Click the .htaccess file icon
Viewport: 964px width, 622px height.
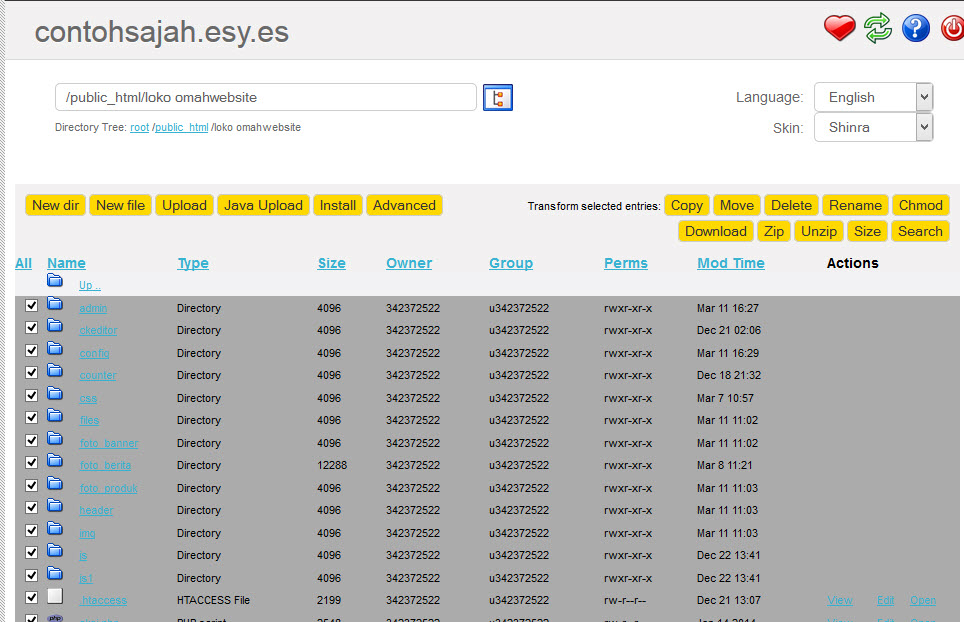click(x=55, y=596)
